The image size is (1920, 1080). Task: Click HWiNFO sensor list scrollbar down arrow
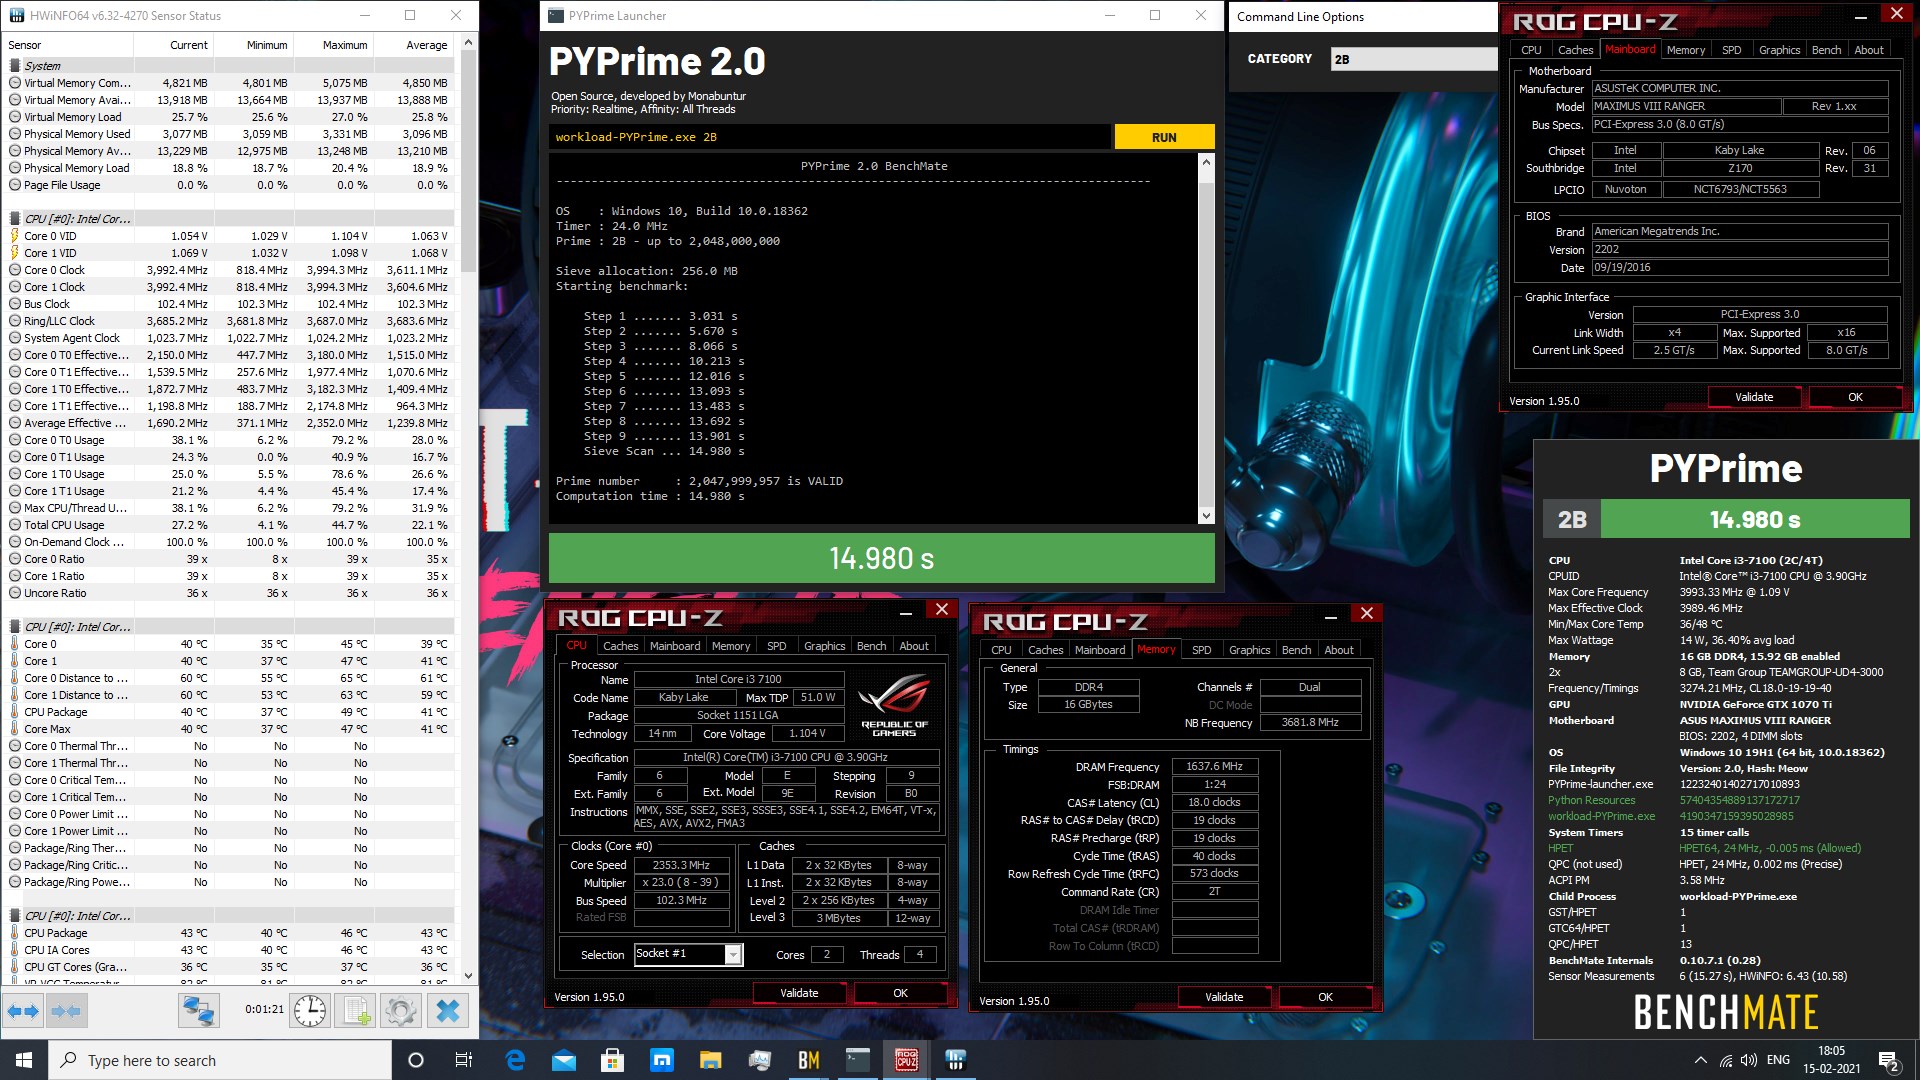(468, 975)
